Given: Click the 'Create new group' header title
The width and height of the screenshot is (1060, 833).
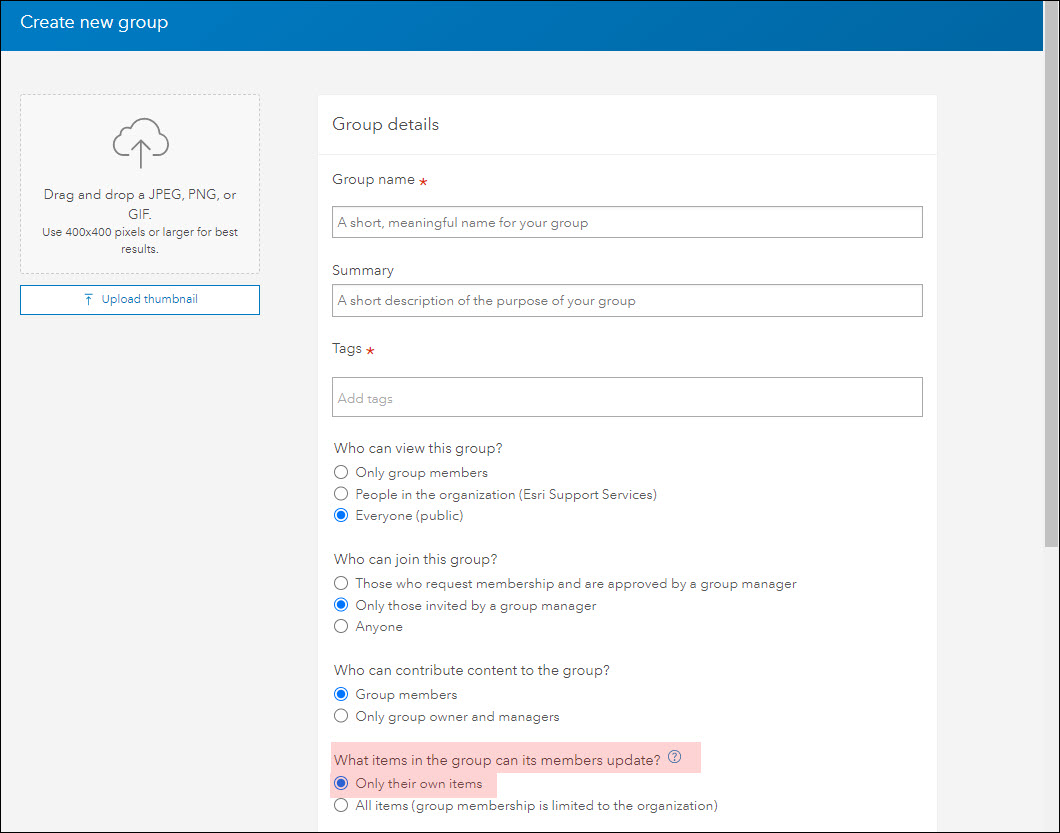Looking at the screenshot, I should tap(94, 22).
